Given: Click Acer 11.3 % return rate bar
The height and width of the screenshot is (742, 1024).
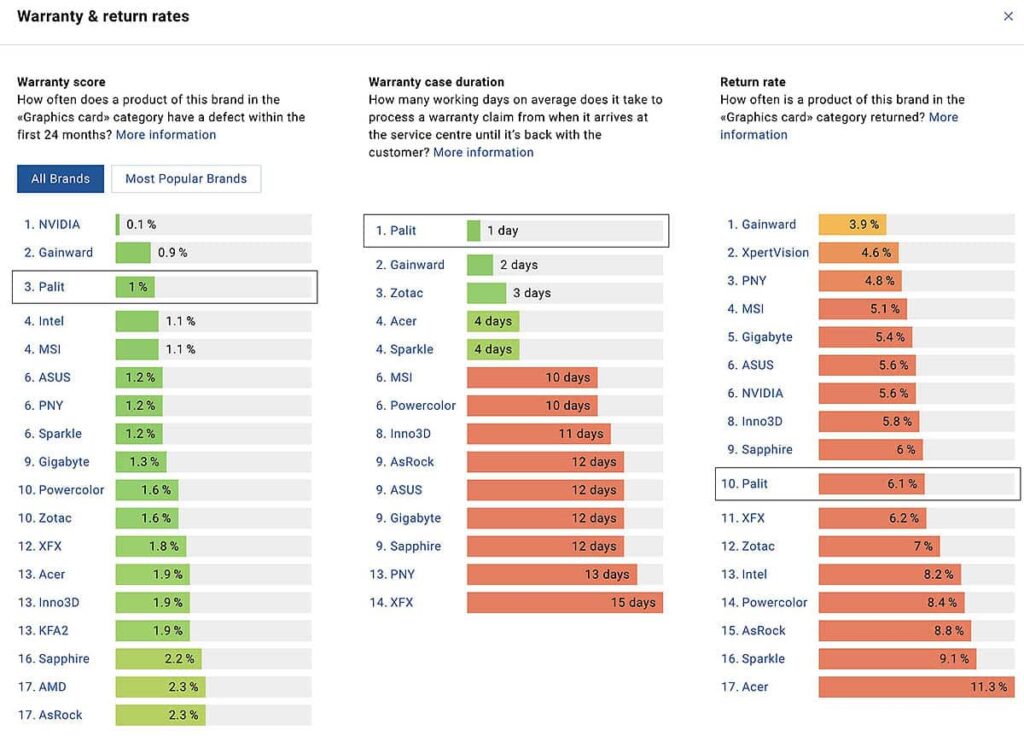Looking at the screenshot, I should [x=915, y=687].
